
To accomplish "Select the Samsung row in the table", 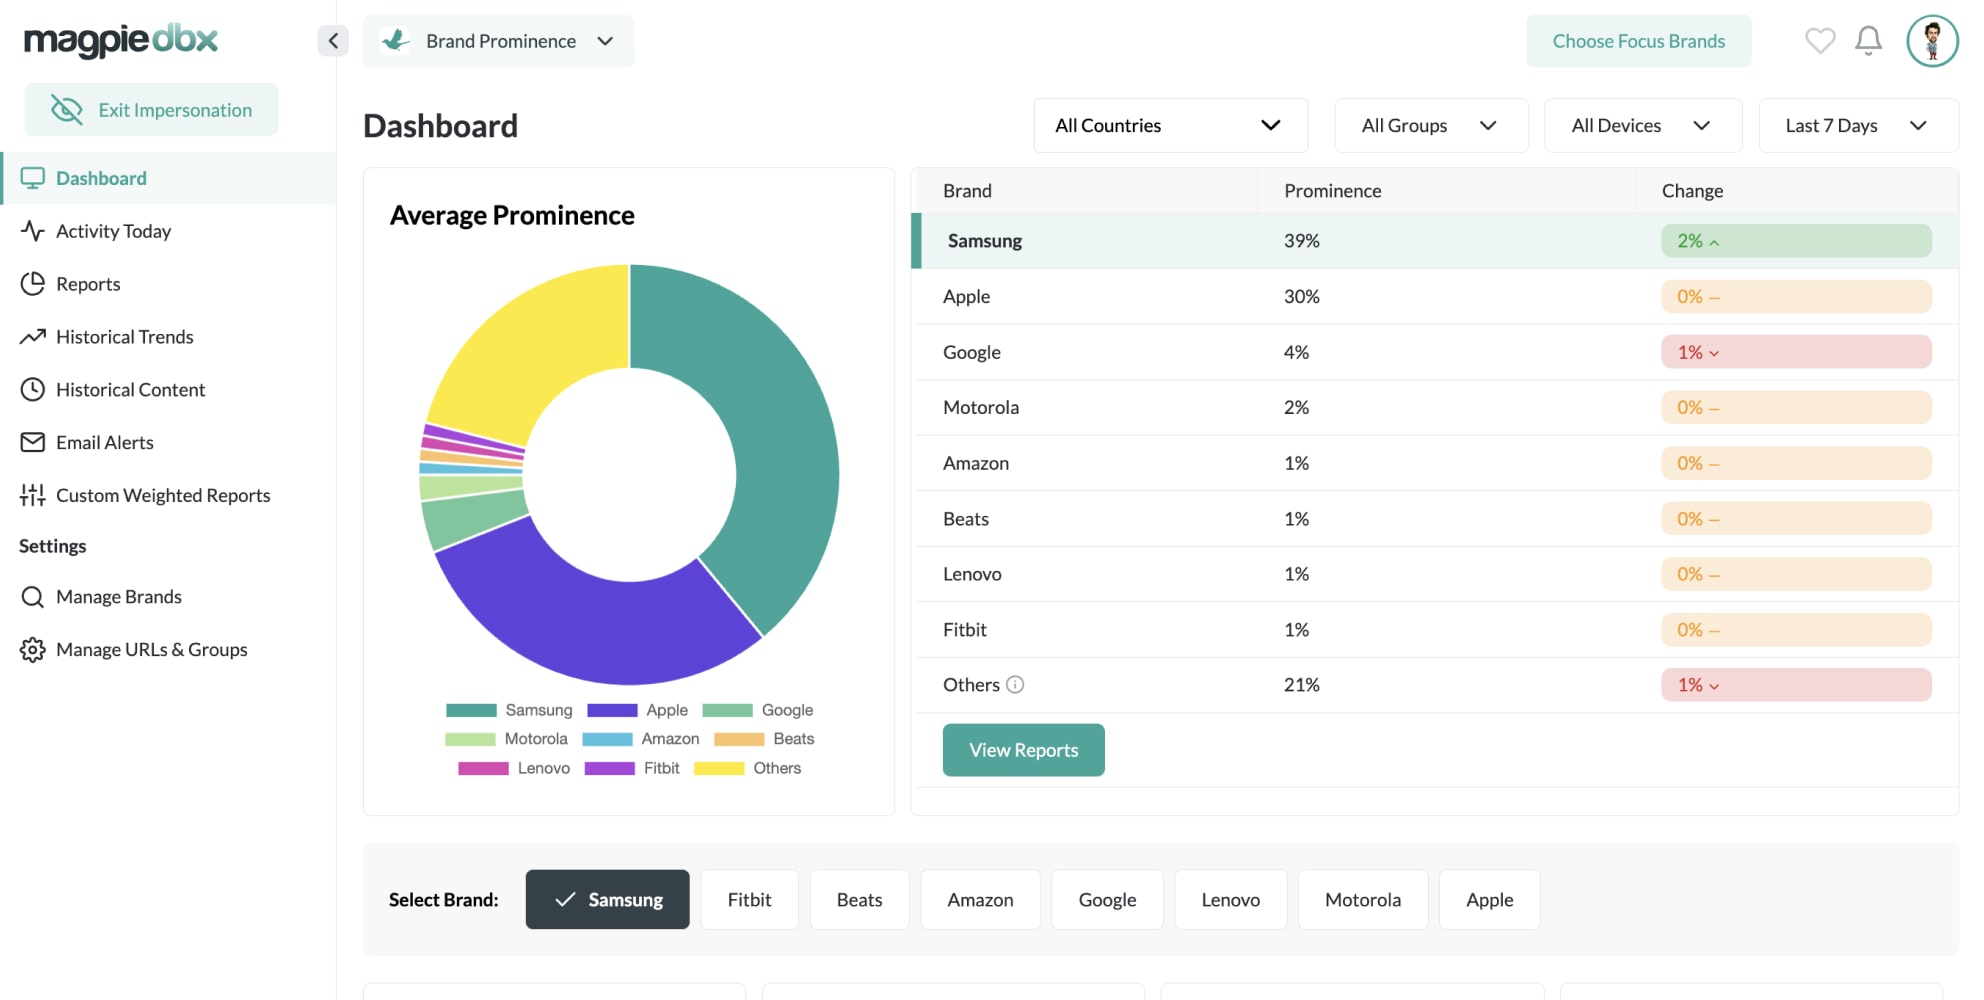I will pyautogui.click(x=1434, y=241).
